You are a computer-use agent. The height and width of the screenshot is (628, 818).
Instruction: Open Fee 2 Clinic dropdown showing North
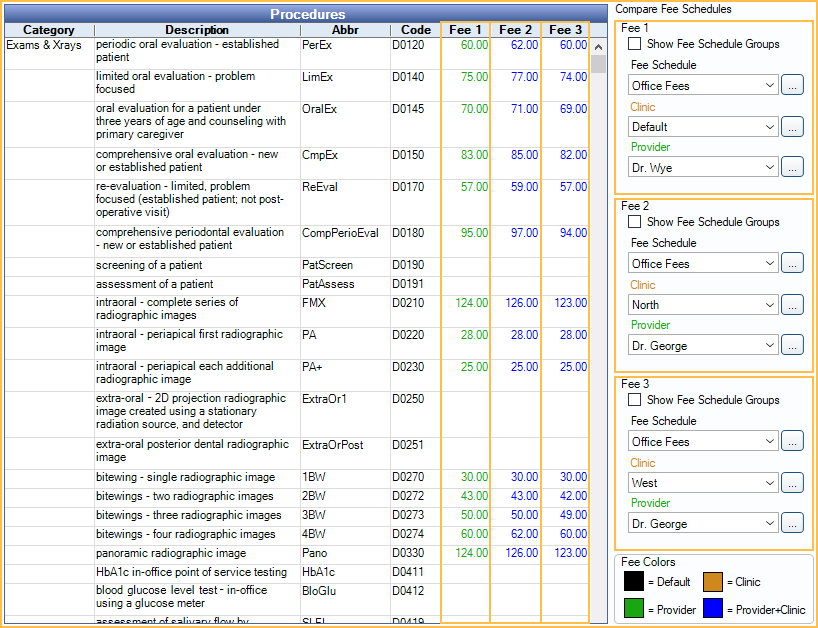coord(702,305)
